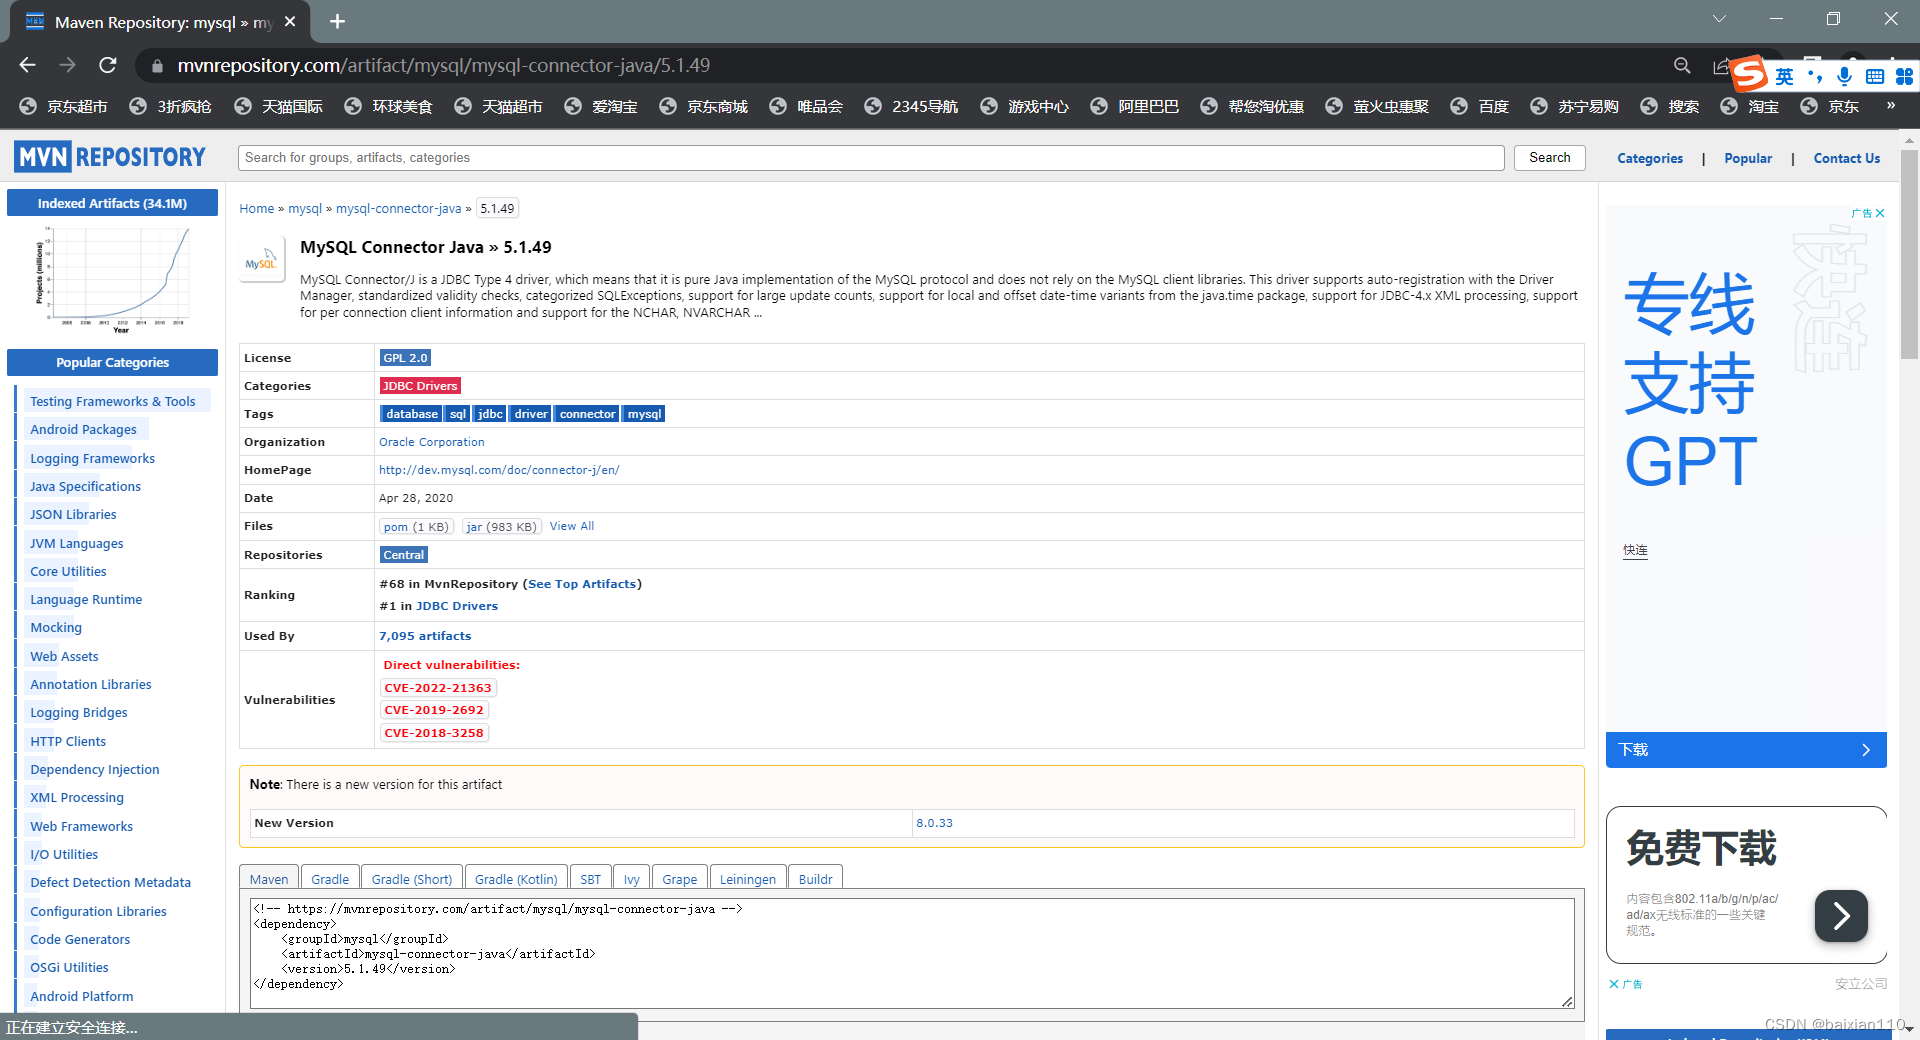Open the 苏宁易购 bookmark

(1575, 106)
